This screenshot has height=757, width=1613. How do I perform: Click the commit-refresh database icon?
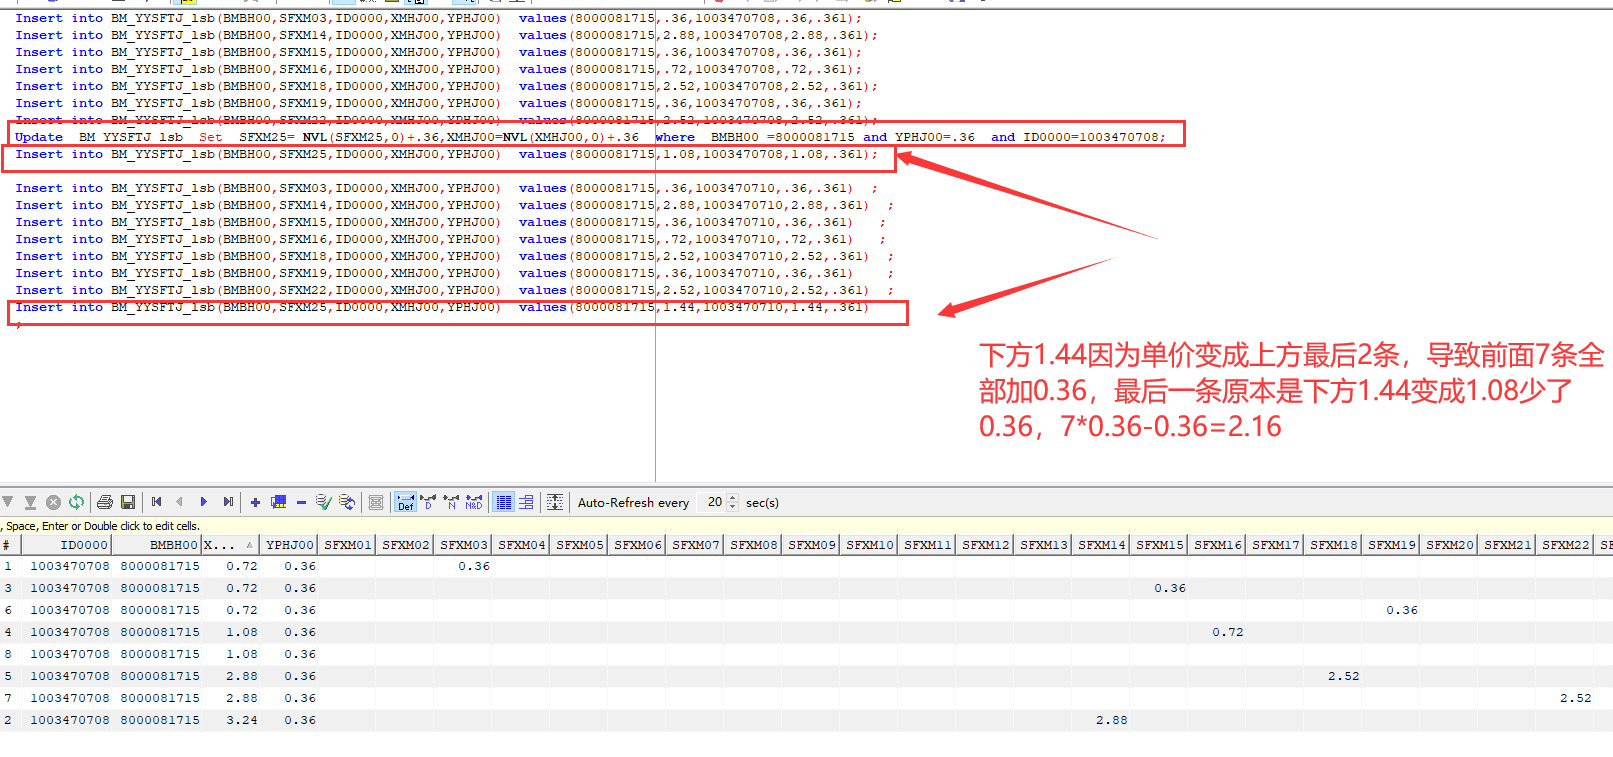click(x=347, y=502)
